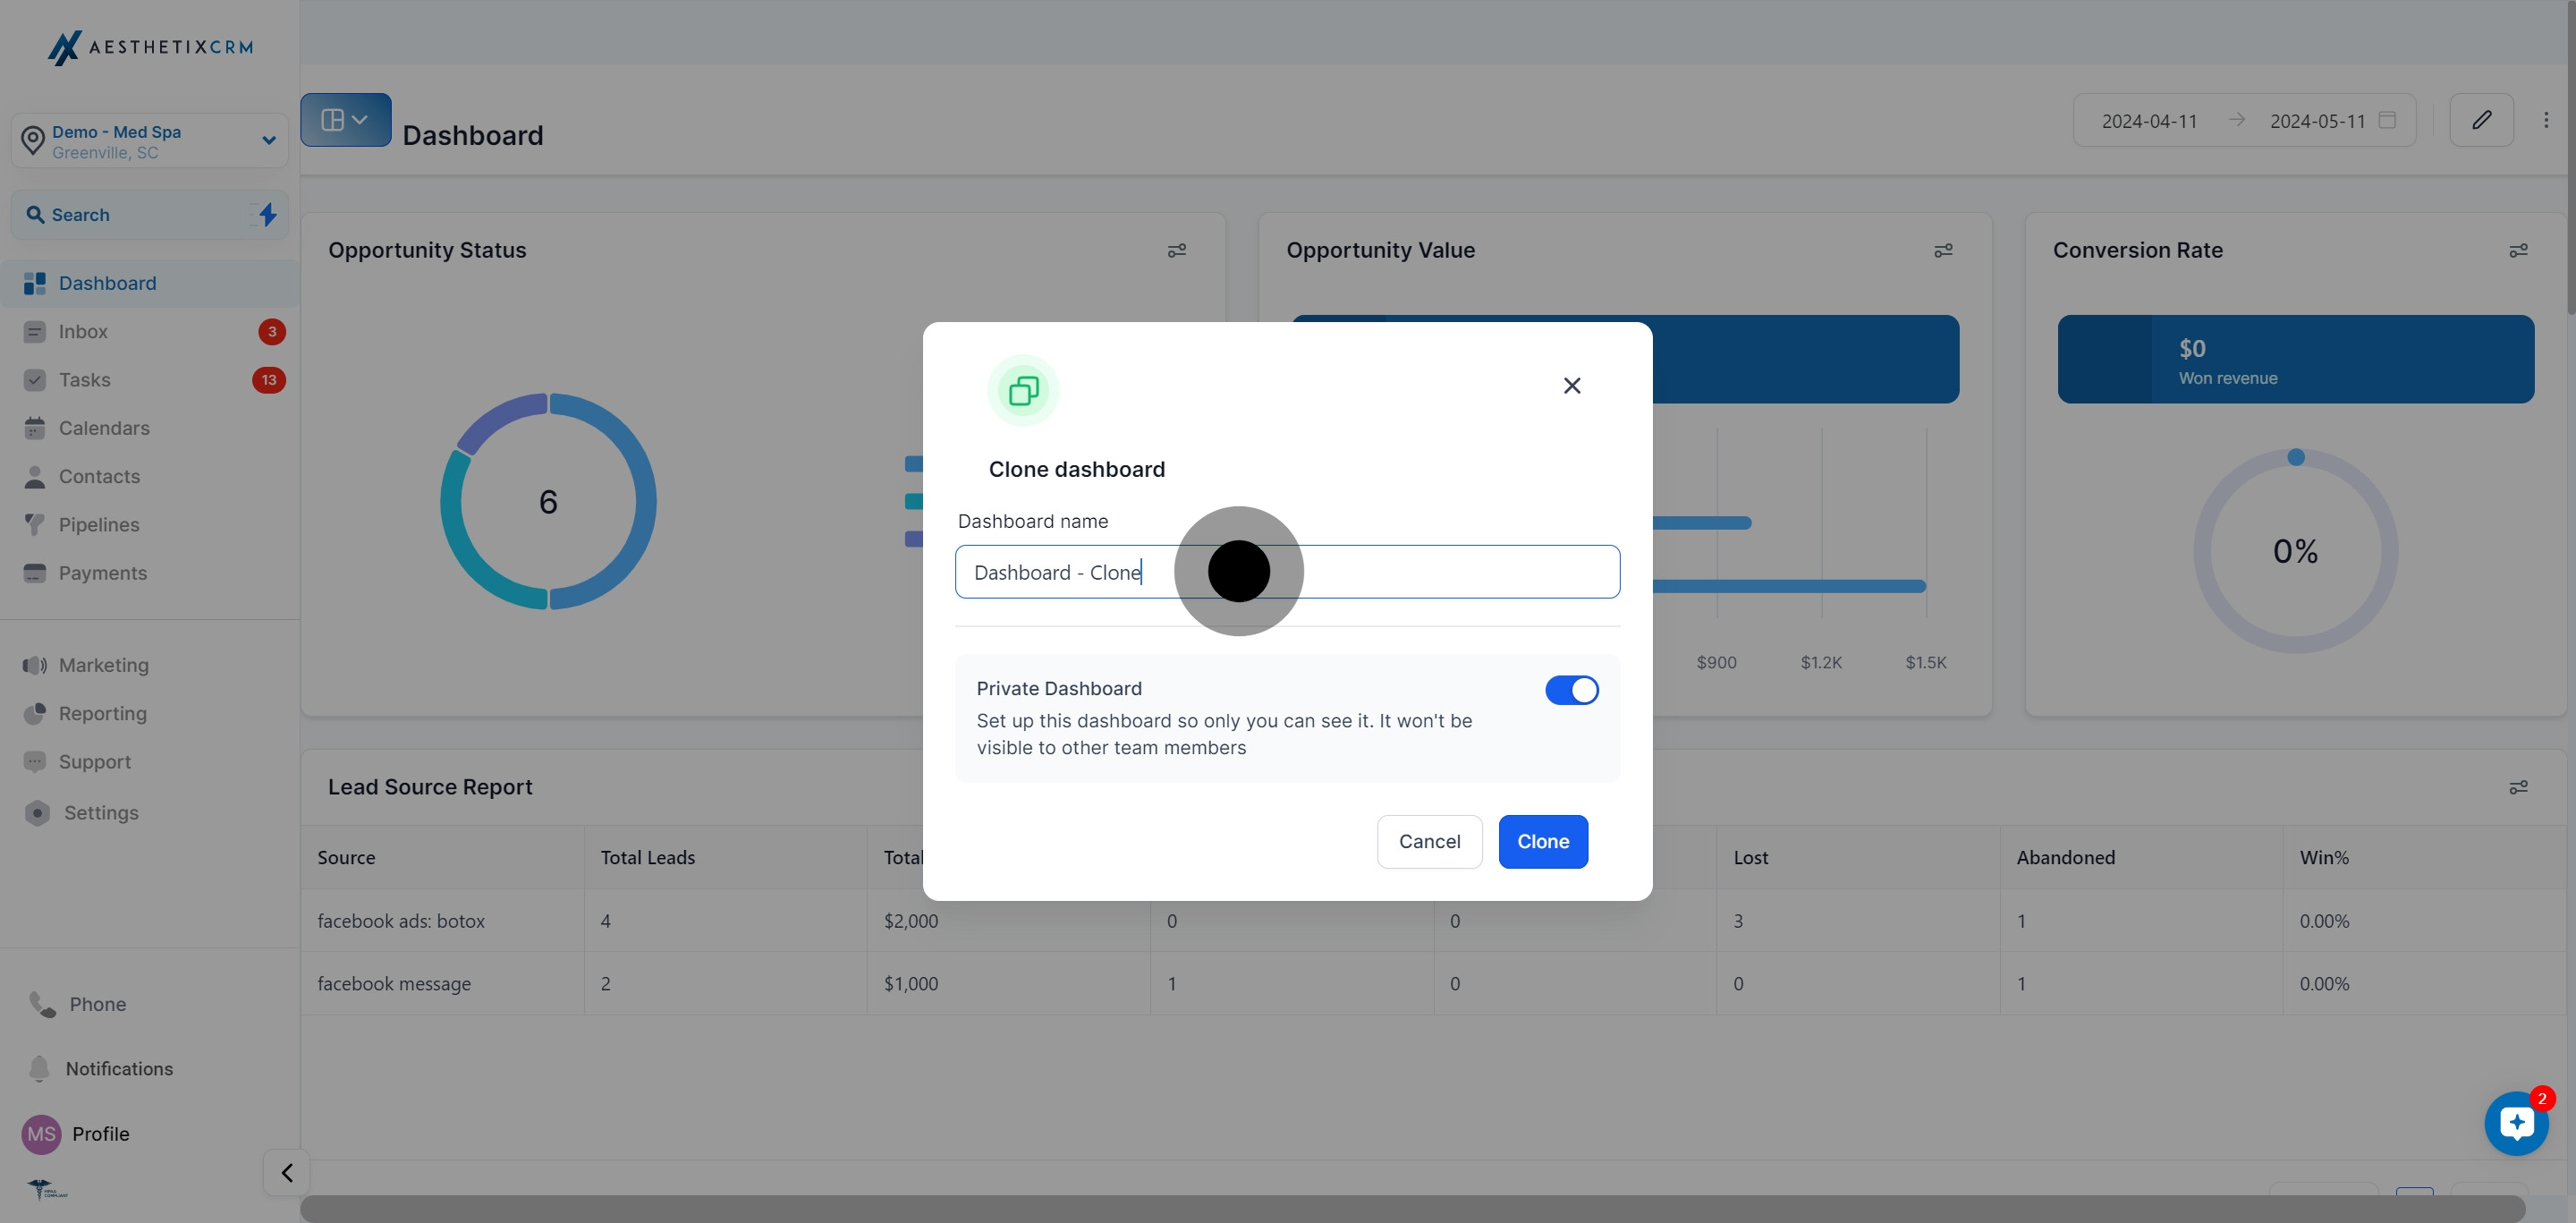Click the Cancel button
The image size is (2576, 1223).
pos(1429,842)
